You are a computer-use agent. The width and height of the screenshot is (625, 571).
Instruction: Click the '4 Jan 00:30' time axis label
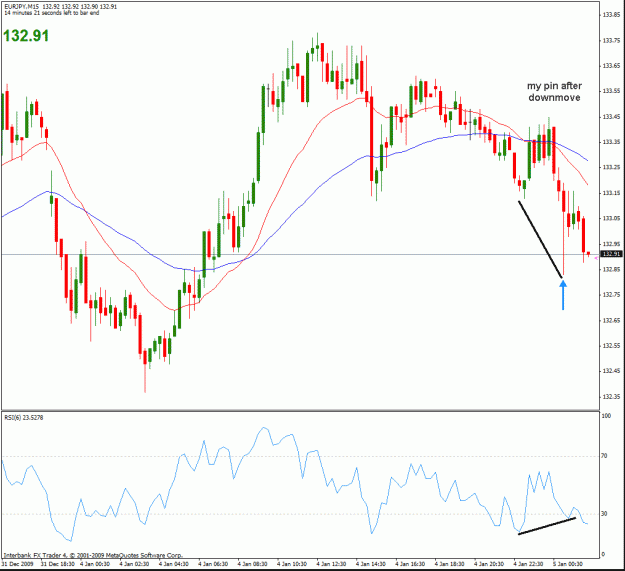click(x=95, y=564)
